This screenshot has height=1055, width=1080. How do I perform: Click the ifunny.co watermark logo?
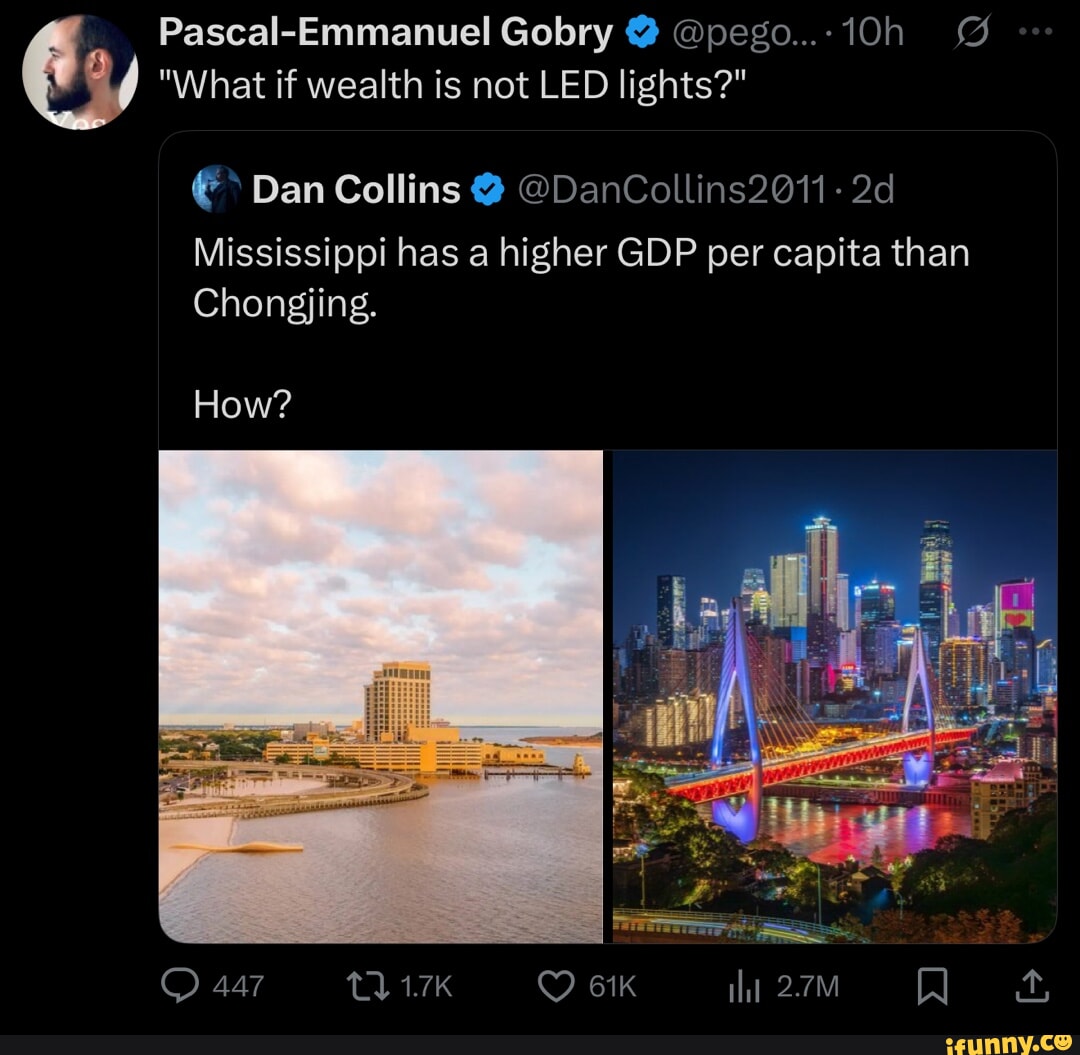coord(1008,1041)
